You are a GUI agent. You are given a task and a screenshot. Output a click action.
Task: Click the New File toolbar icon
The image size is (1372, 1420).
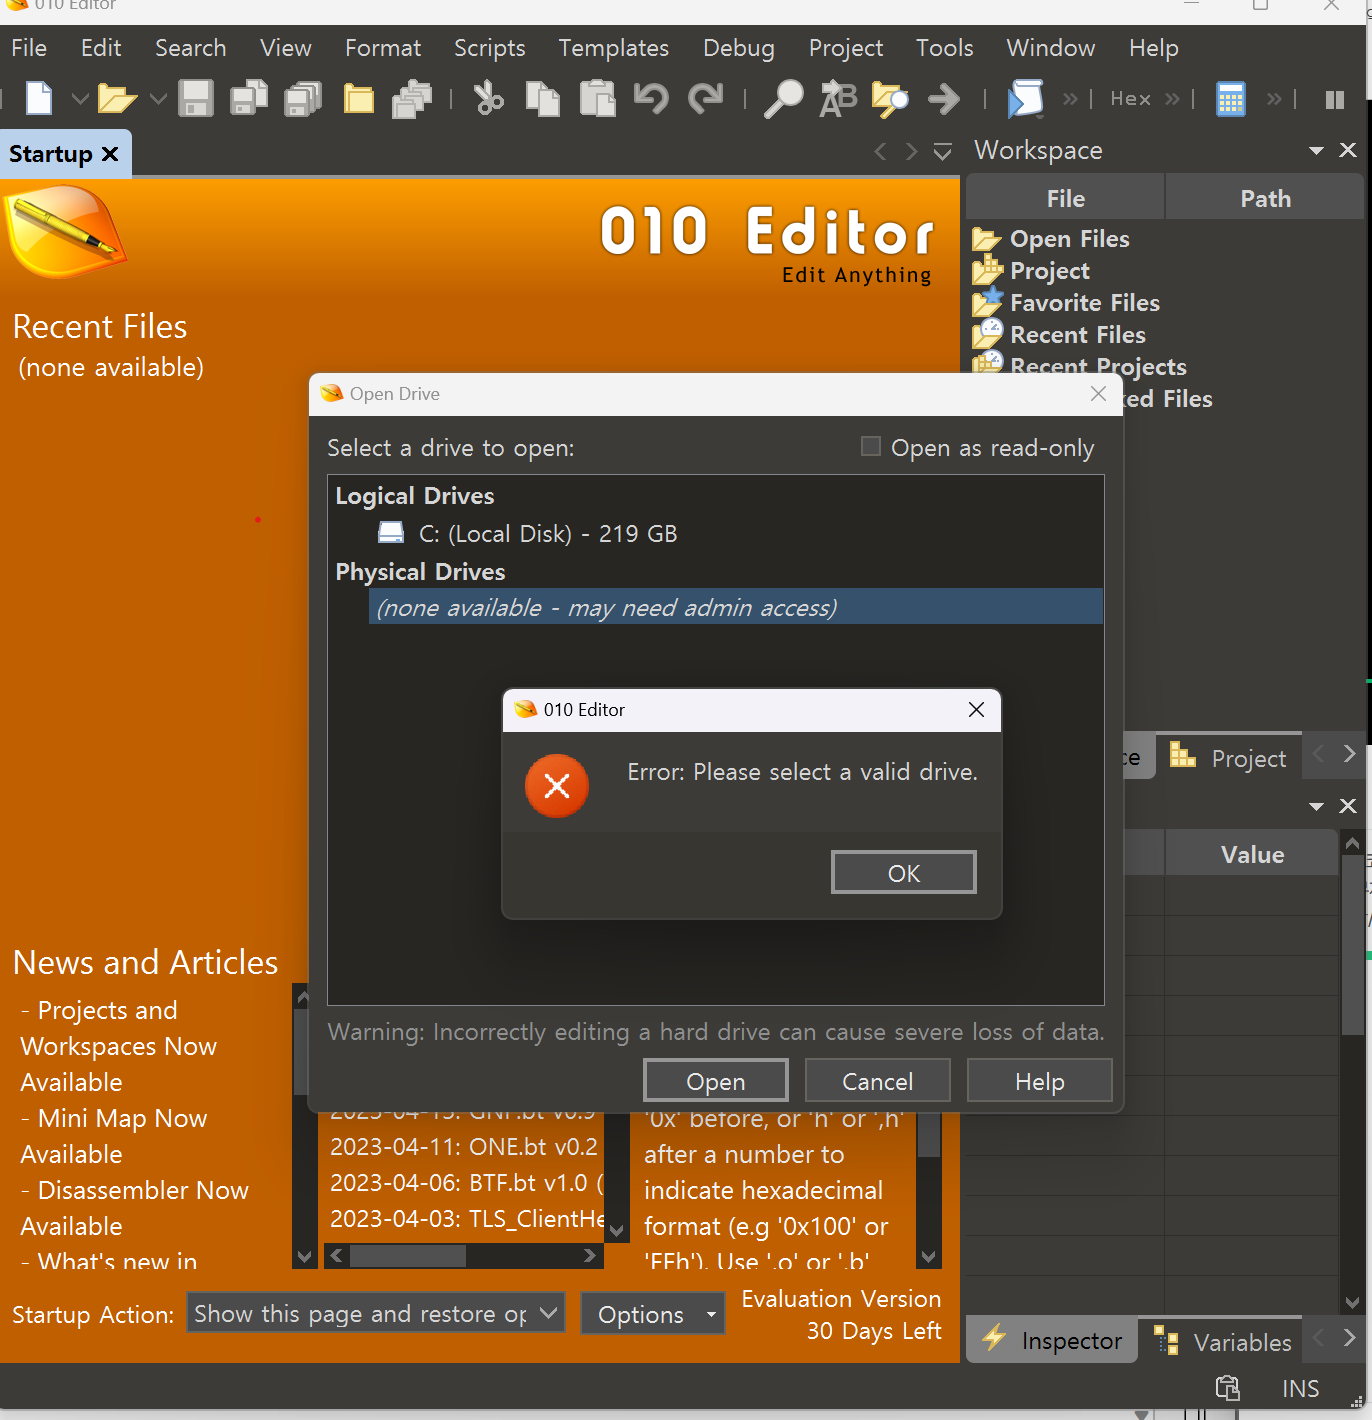pos(39,98)
